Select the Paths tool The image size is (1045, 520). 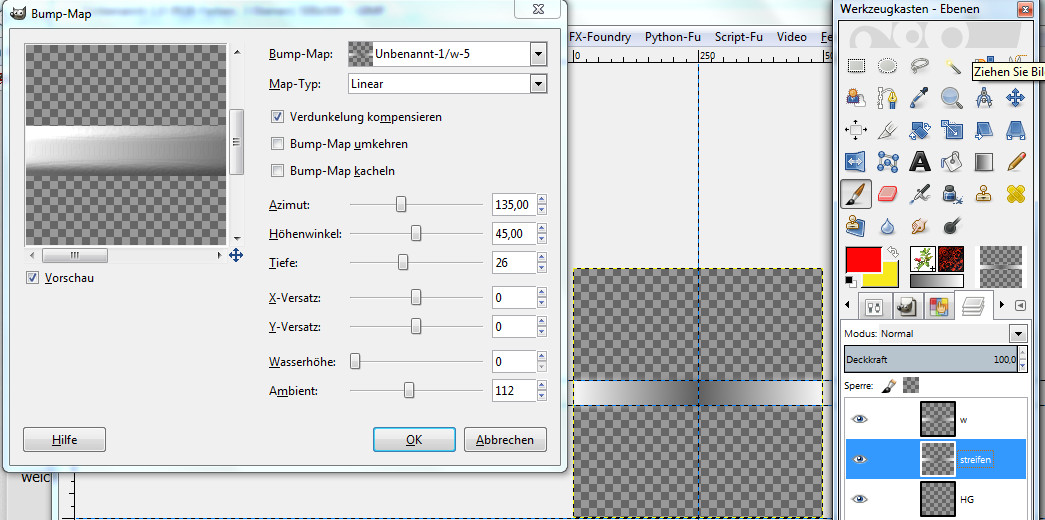(x=887, y=99)
